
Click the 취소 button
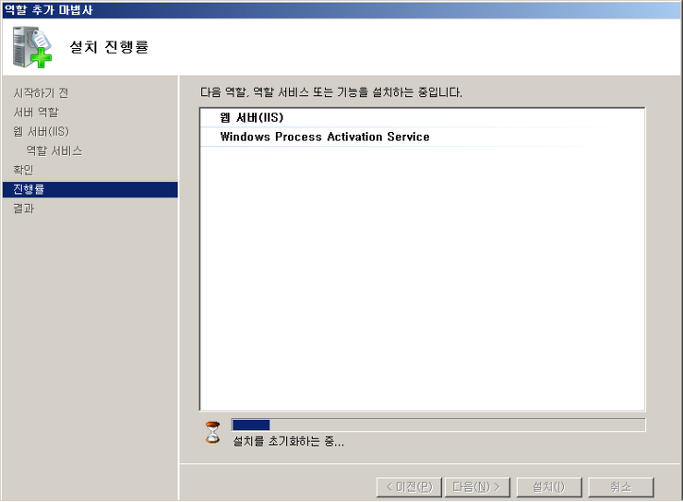coord(621,487)
